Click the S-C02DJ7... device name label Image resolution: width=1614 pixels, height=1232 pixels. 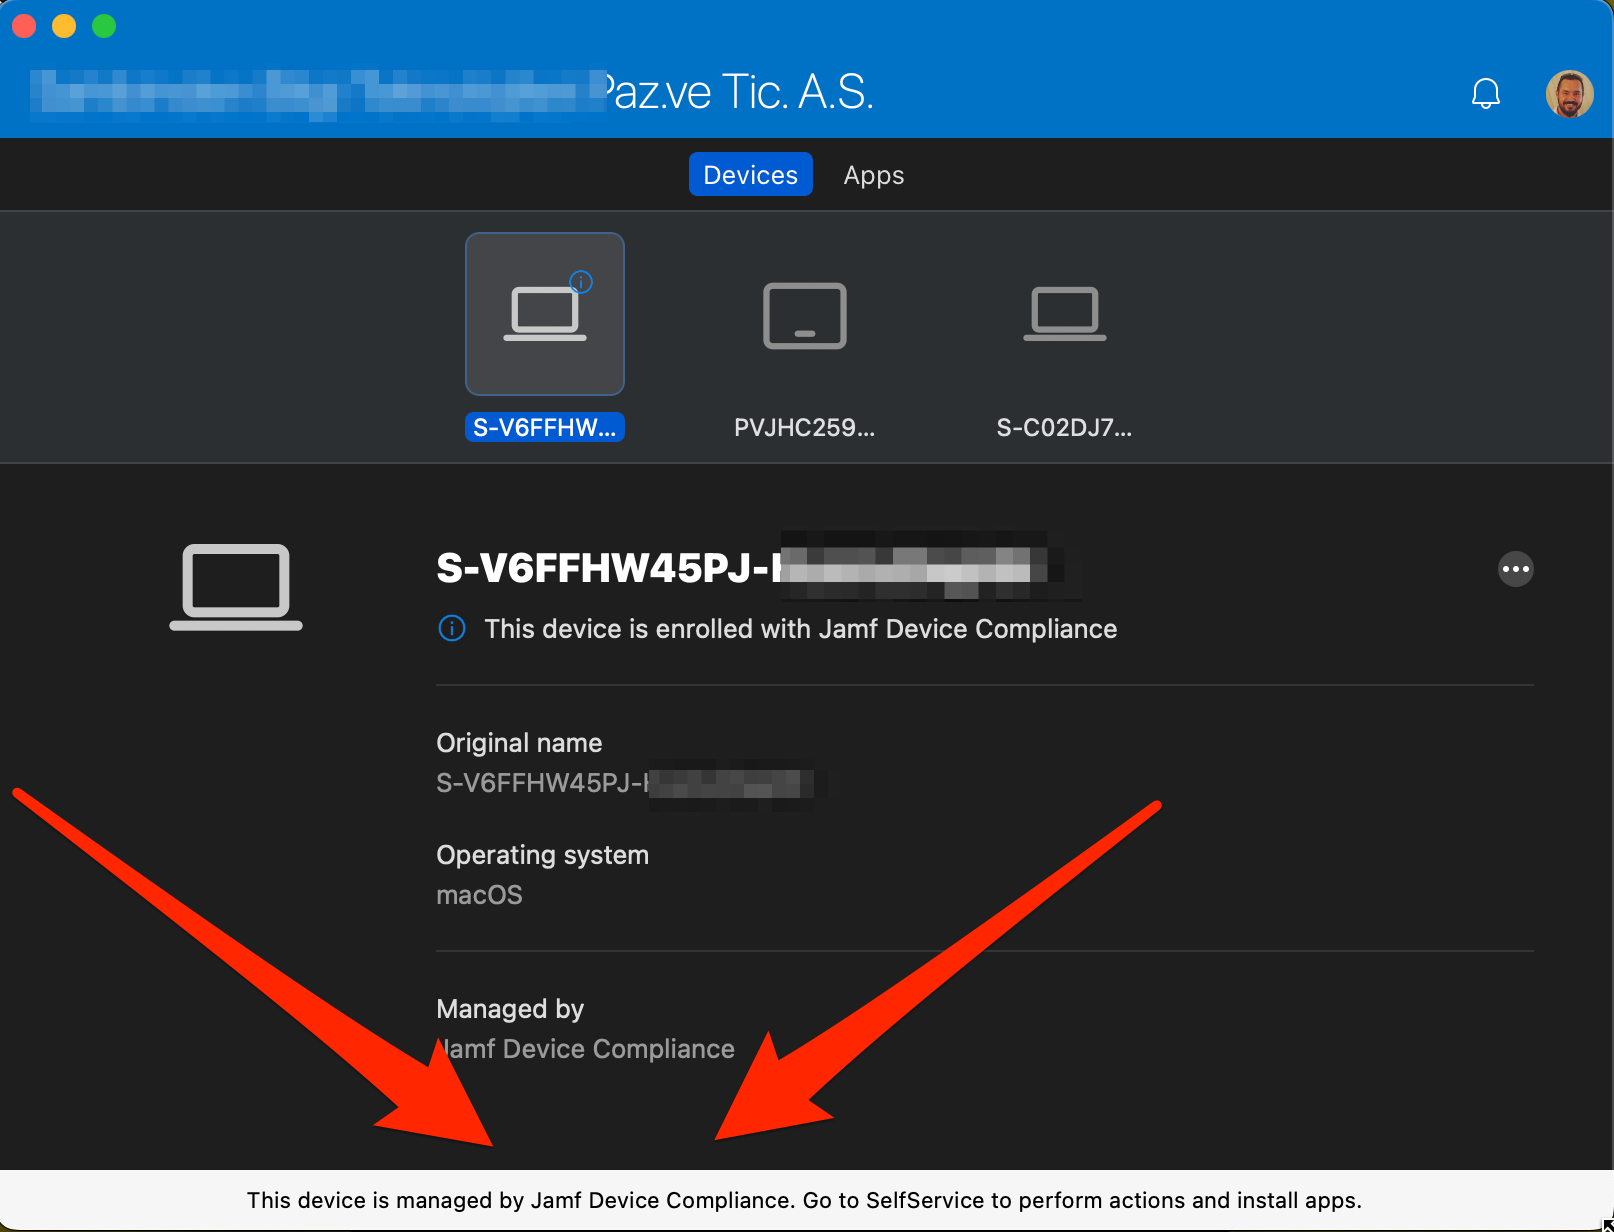(x=1065, y=428)
